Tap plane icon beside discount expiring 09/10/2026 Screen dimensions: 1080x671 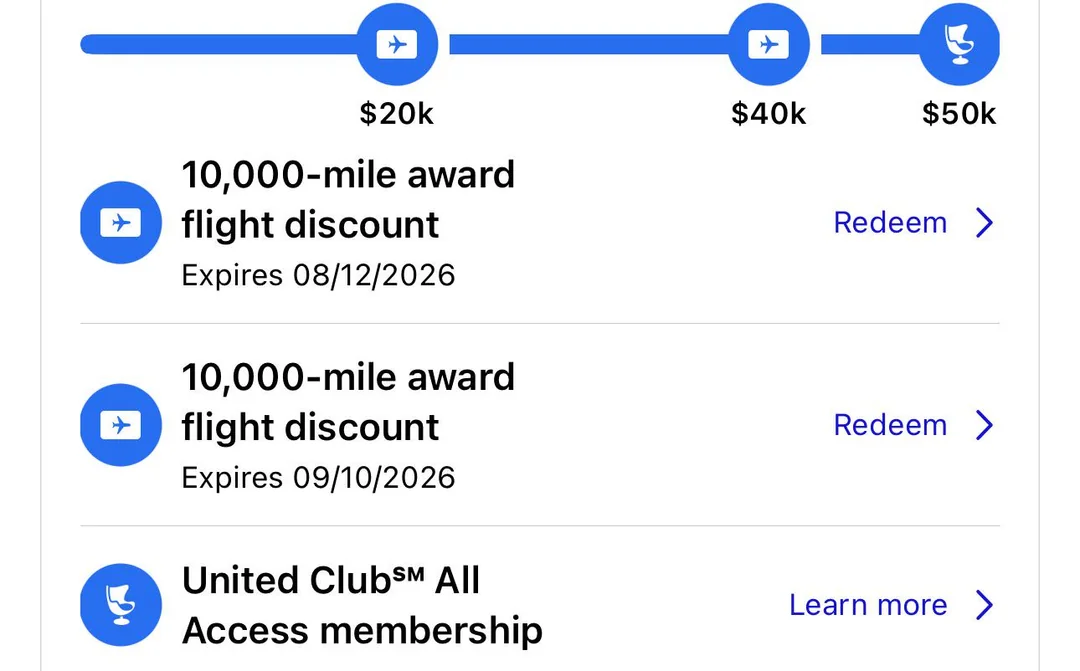[121, 425]
